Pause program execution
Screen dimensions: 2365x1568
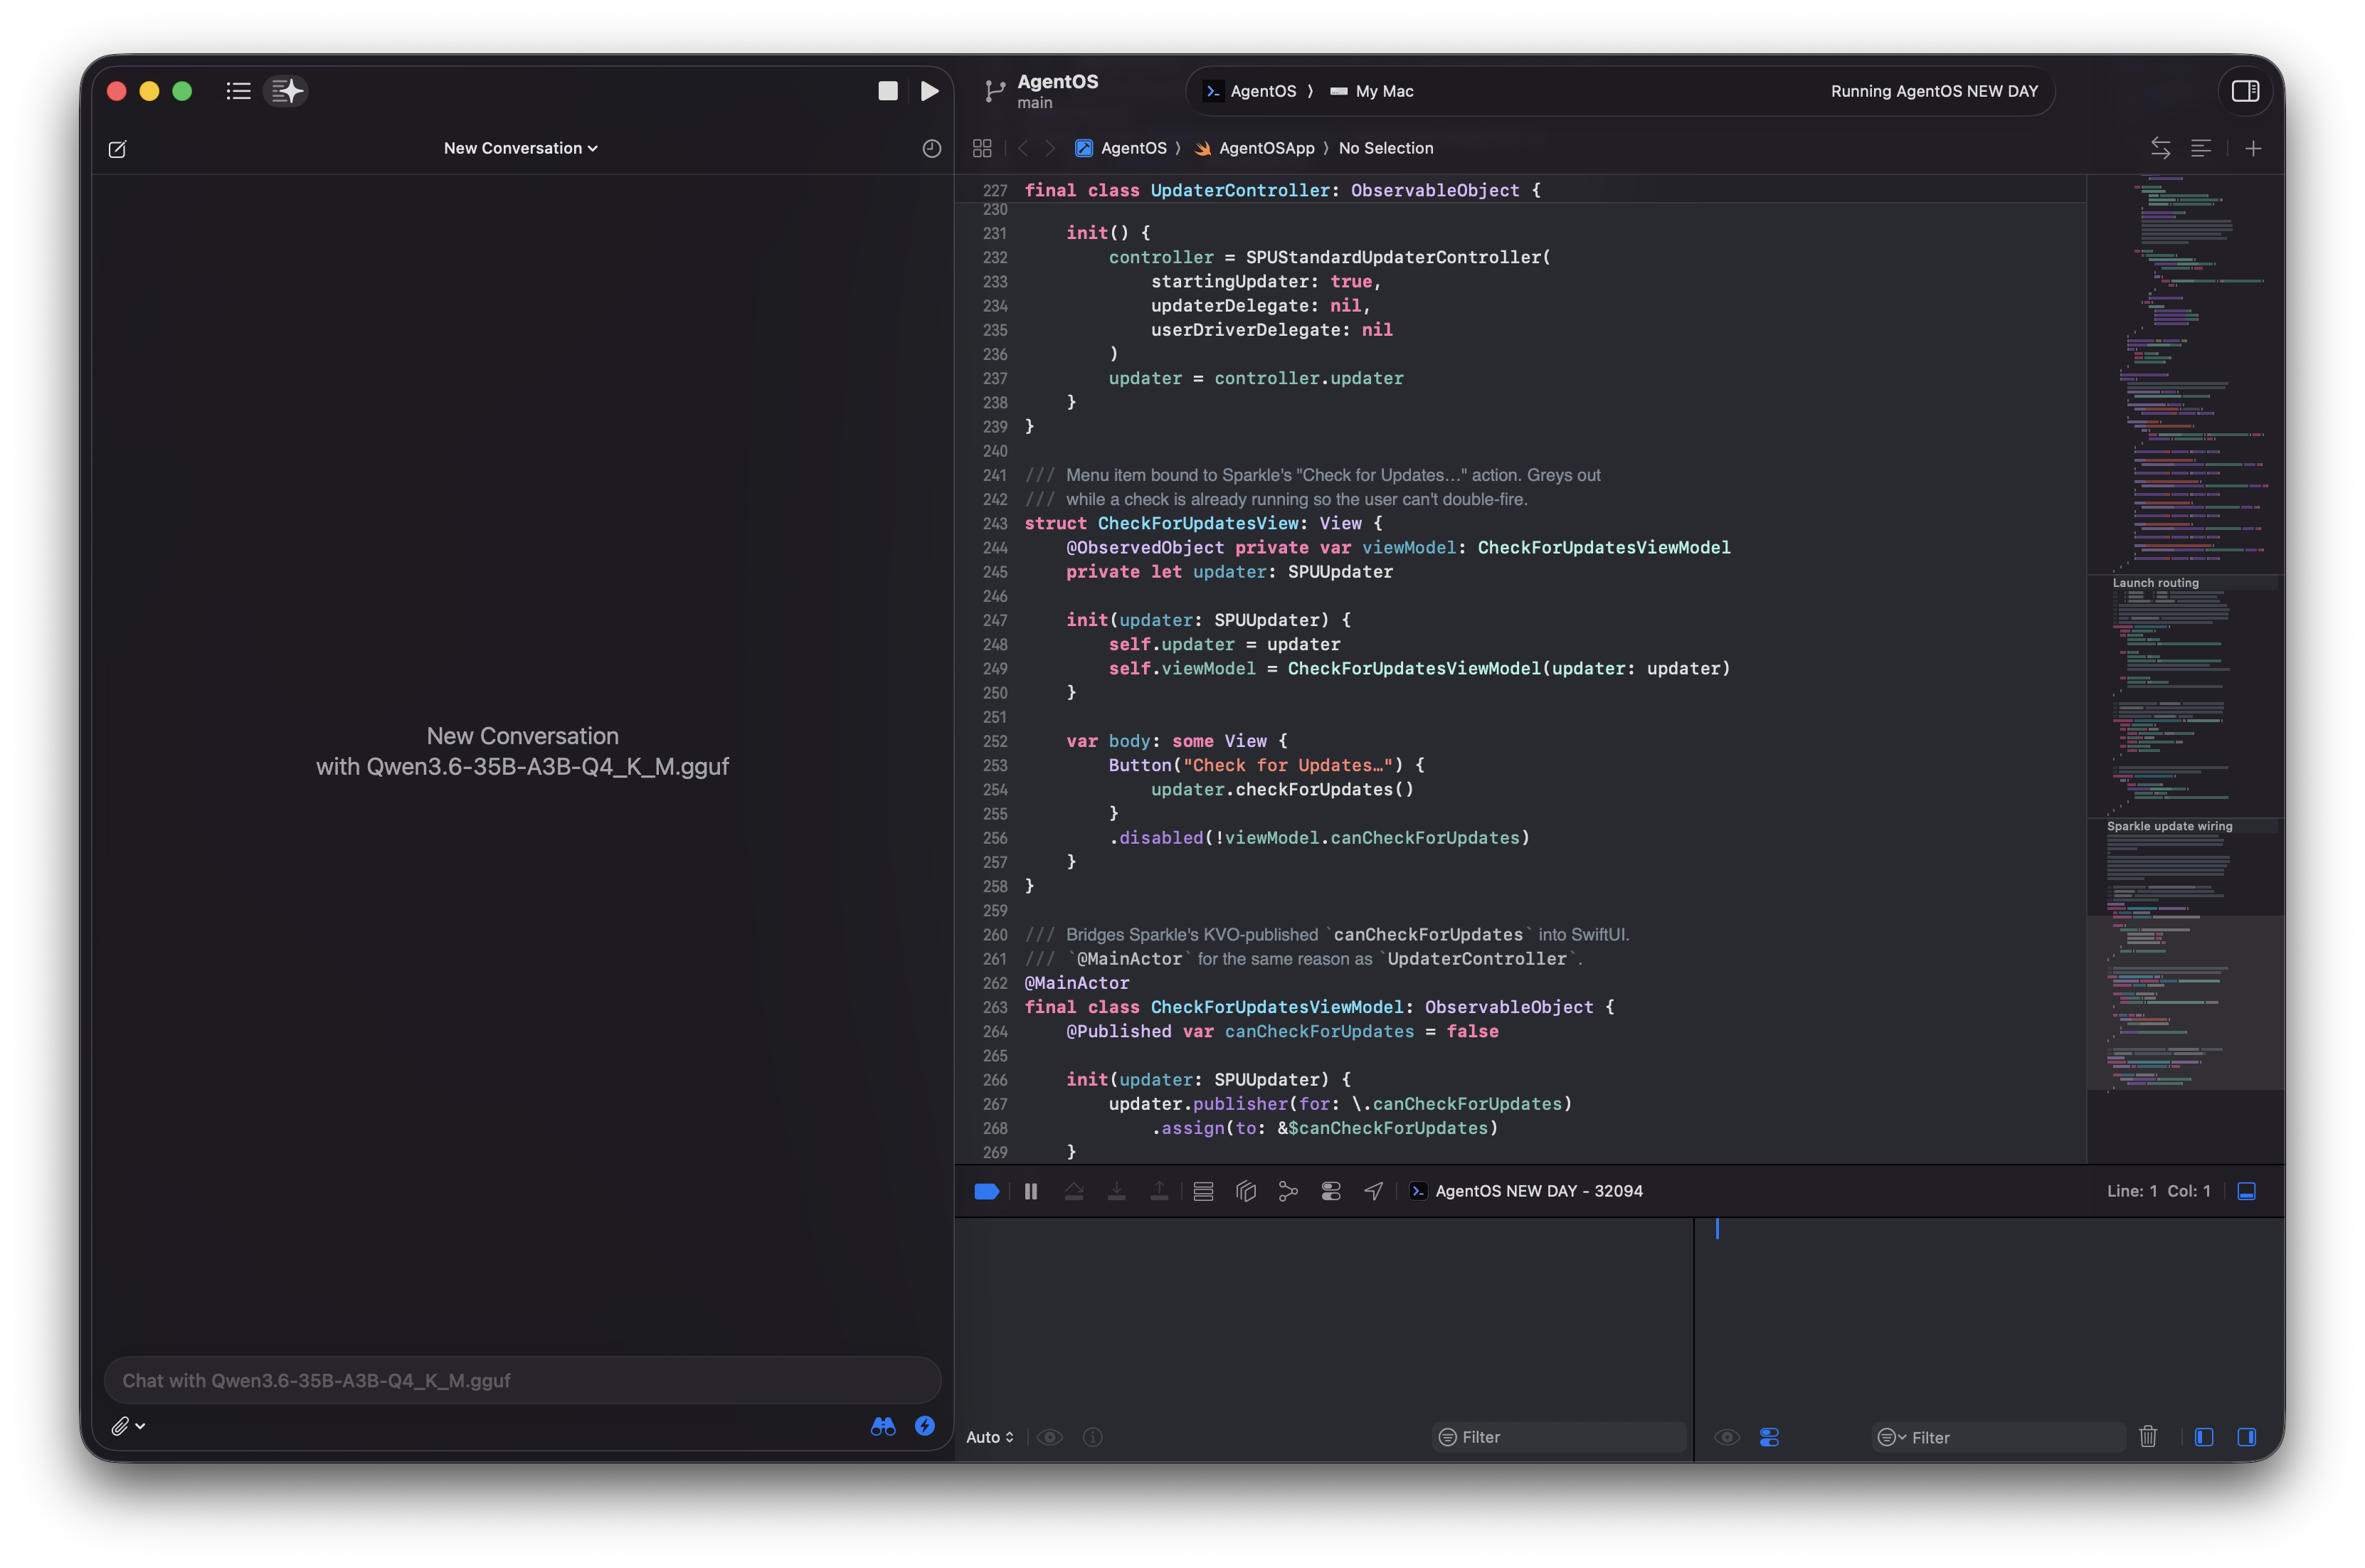coord(1030,1191)
